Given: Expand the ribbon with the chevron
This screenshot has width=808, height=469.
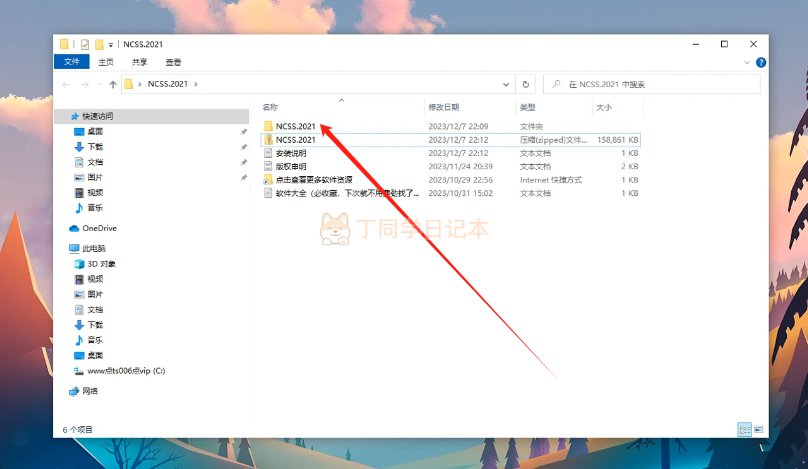Looking at the screenshot, I should (747, 62).
